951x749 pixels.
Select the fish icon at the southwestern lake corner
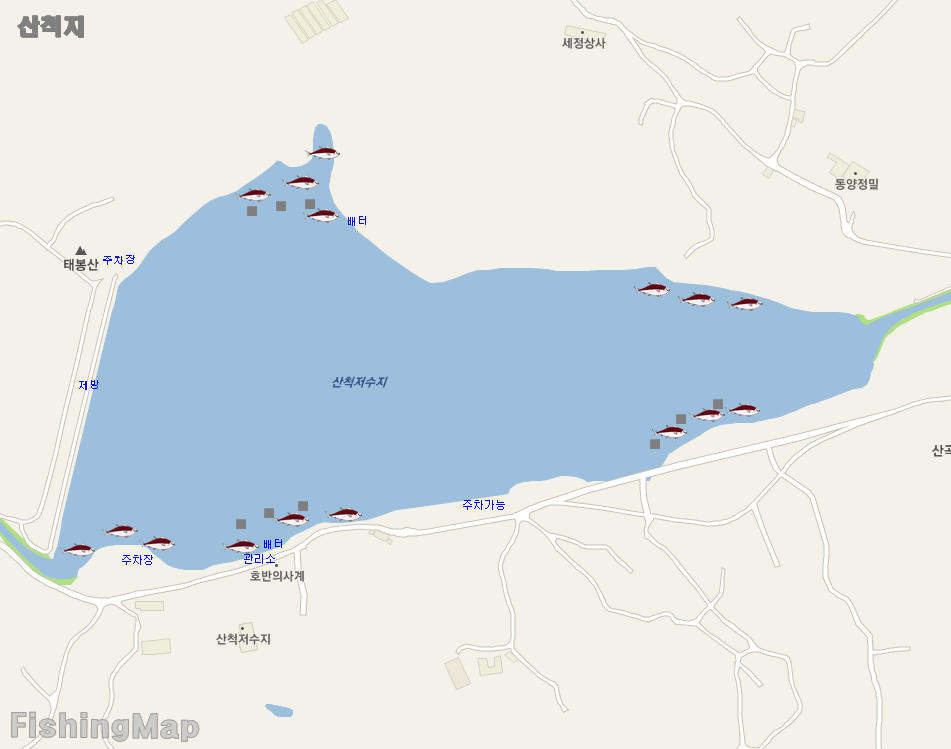point(78,549)
